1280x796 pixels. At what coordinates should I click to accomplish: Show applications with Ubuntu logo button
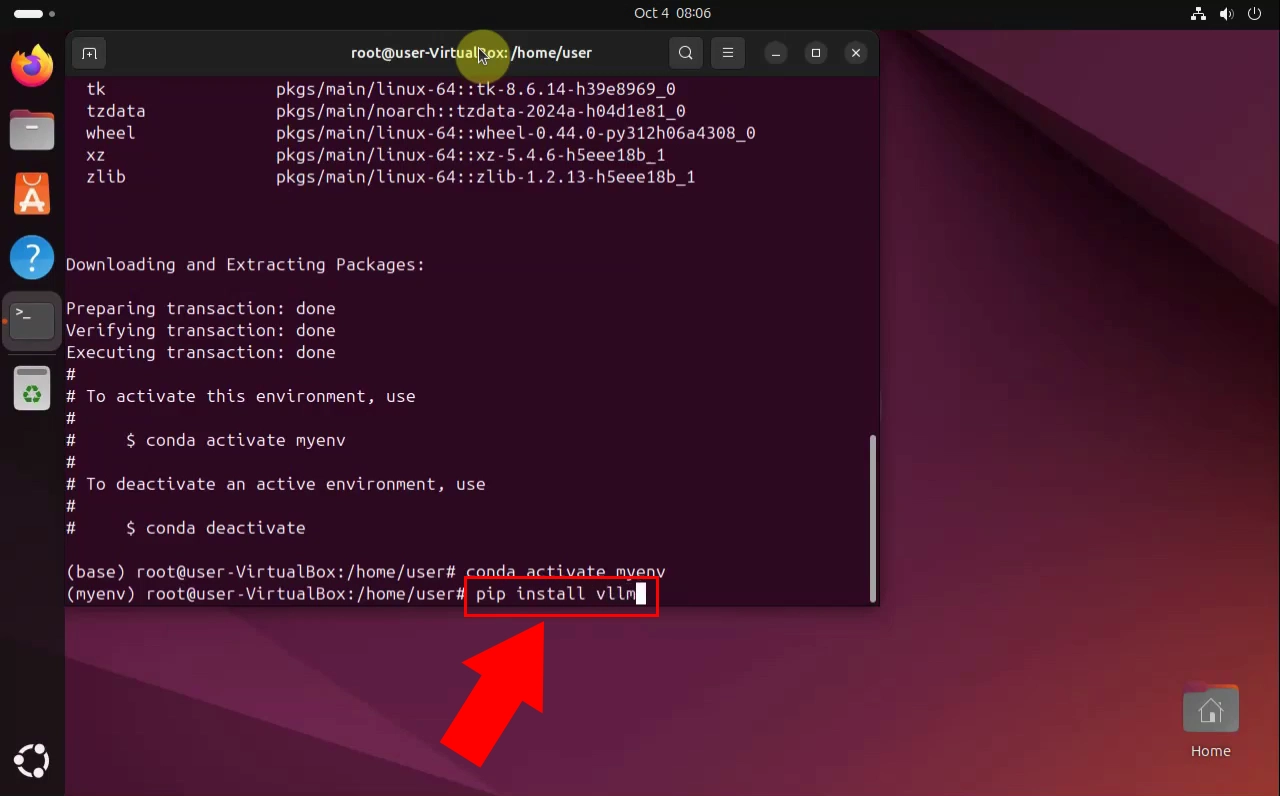point(32,761)
